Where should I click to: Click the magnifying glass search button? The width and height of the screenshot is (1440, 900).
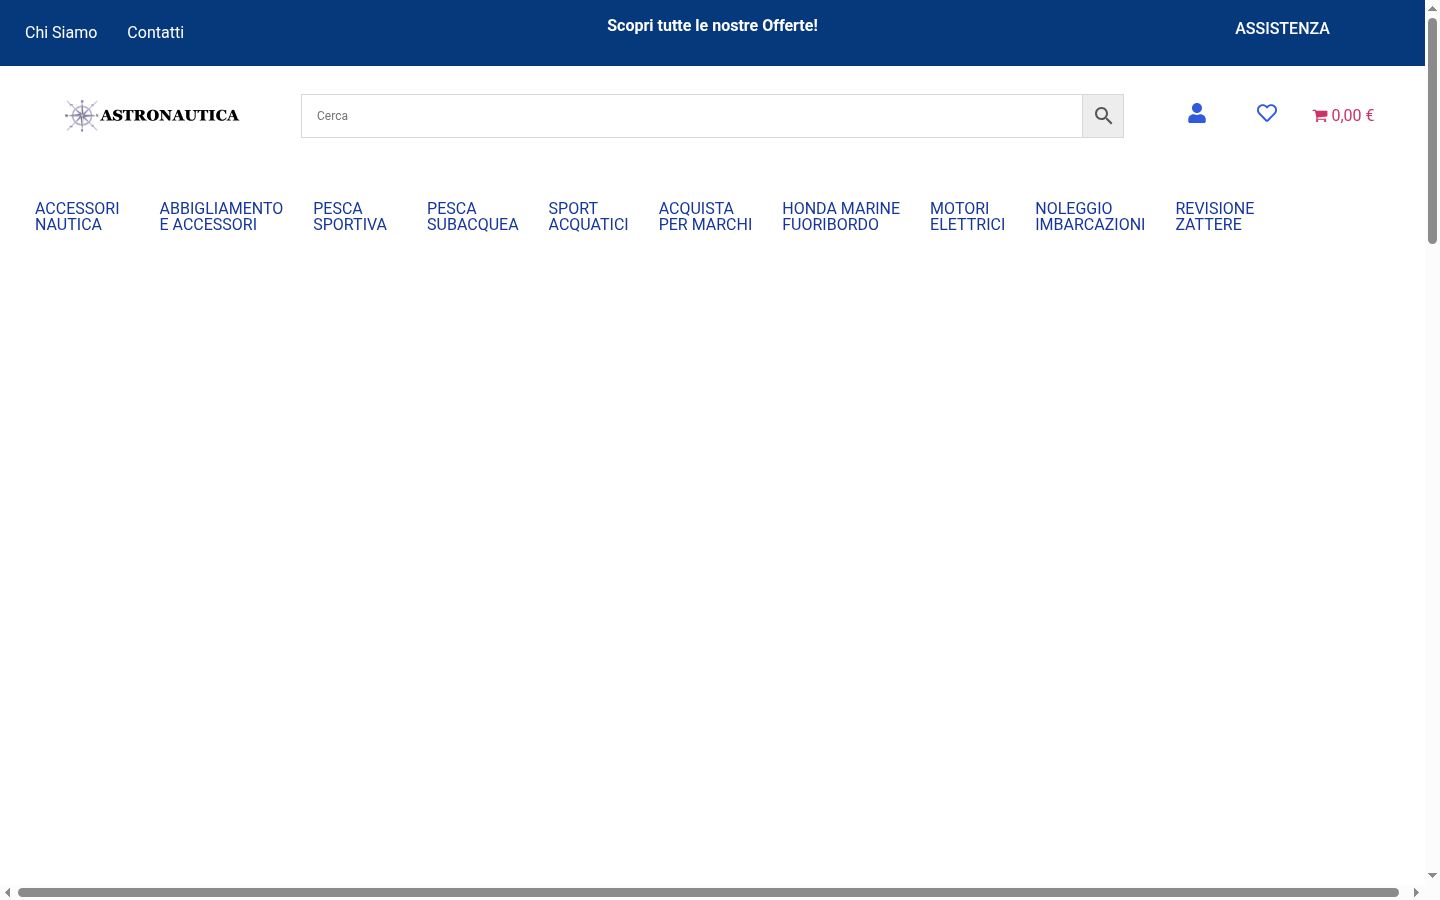pyautogui.click(x=1103, y=116)
